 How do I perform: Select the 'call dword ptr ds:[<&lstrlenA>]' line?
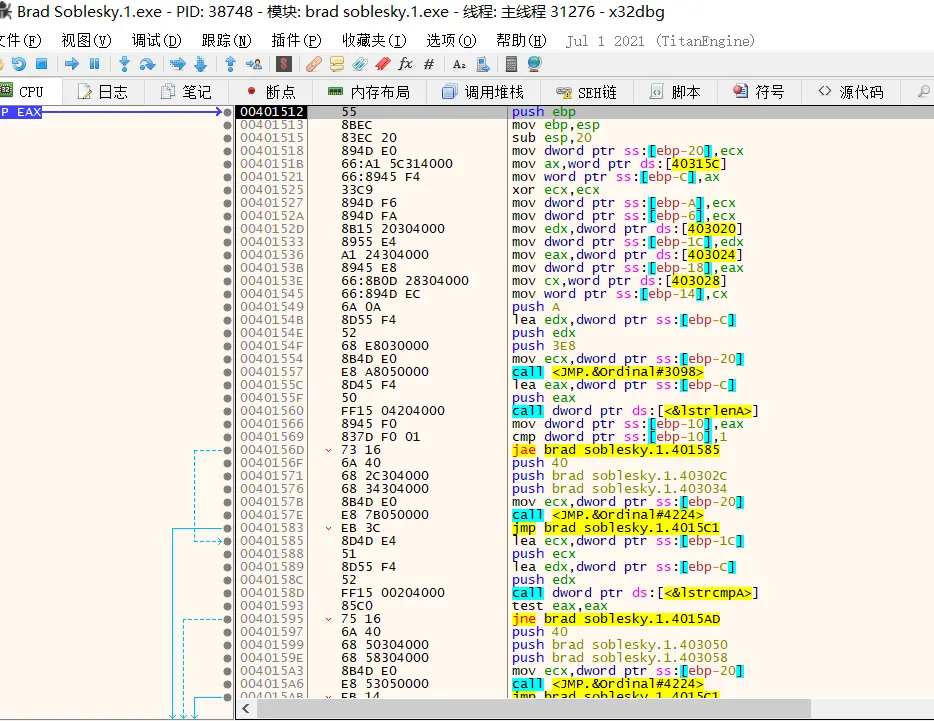click(x=635, y=411)
